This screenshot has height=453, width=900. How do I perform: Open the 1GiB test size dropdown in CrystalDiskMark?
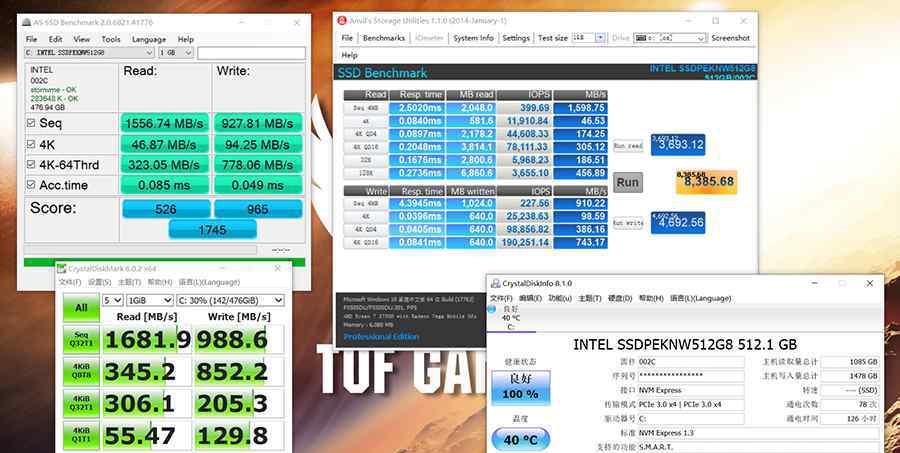[150, 300]
